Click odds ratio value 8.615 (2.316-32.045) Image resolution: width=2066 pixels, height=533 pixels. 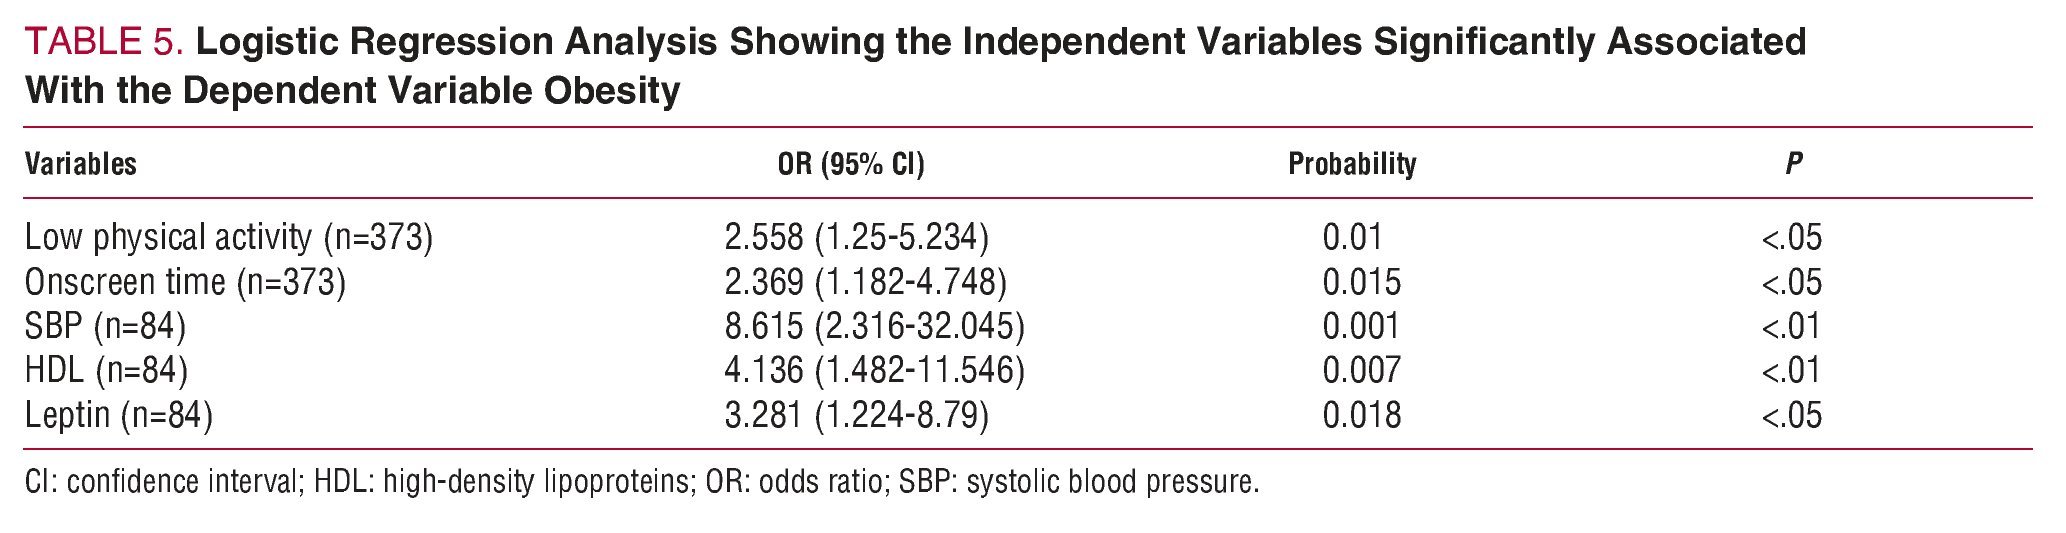874,327
